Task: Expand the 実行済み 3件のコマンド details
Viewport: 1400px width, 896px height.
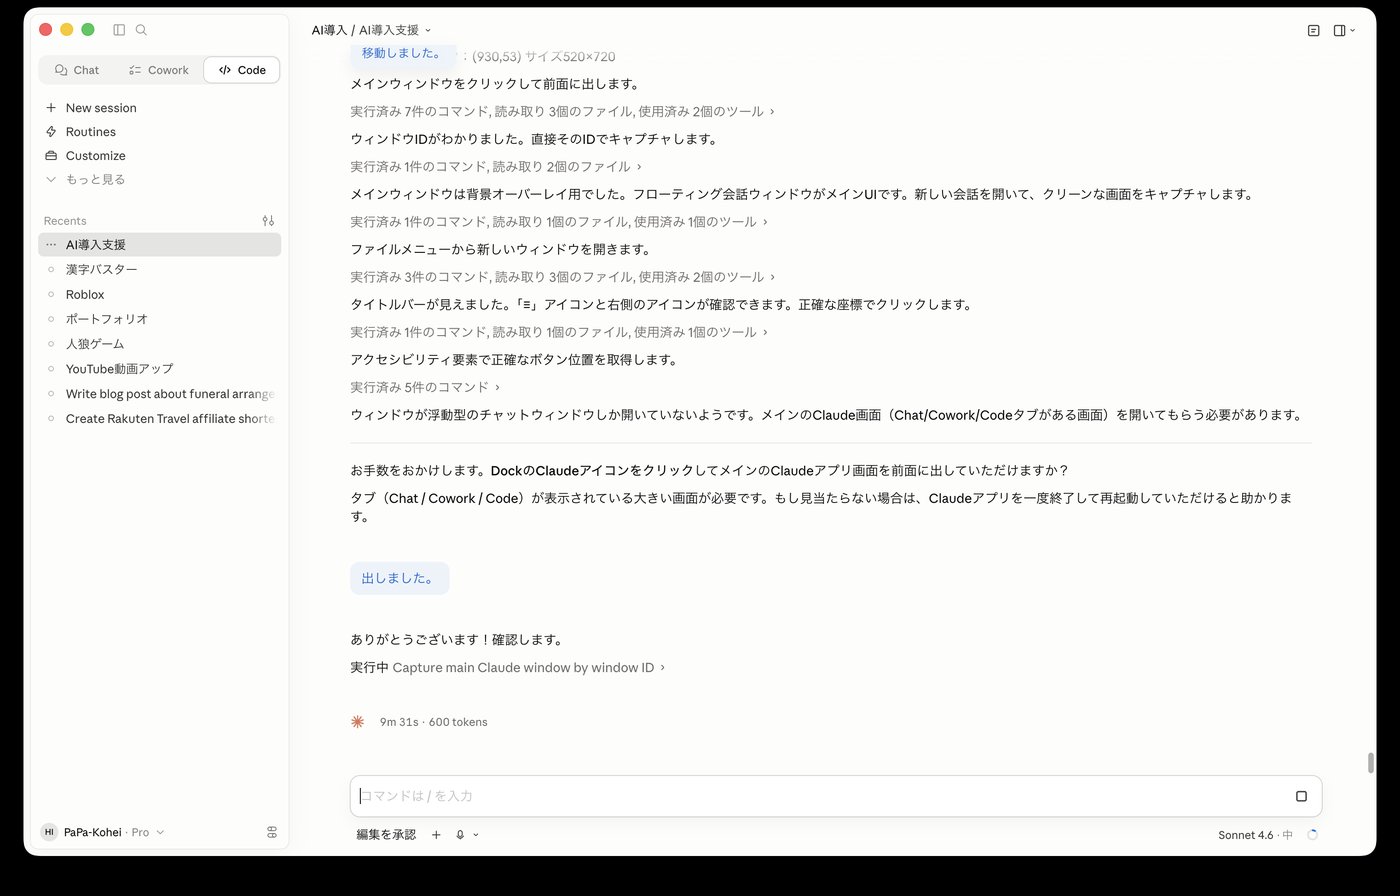Action: pos(562,277)
